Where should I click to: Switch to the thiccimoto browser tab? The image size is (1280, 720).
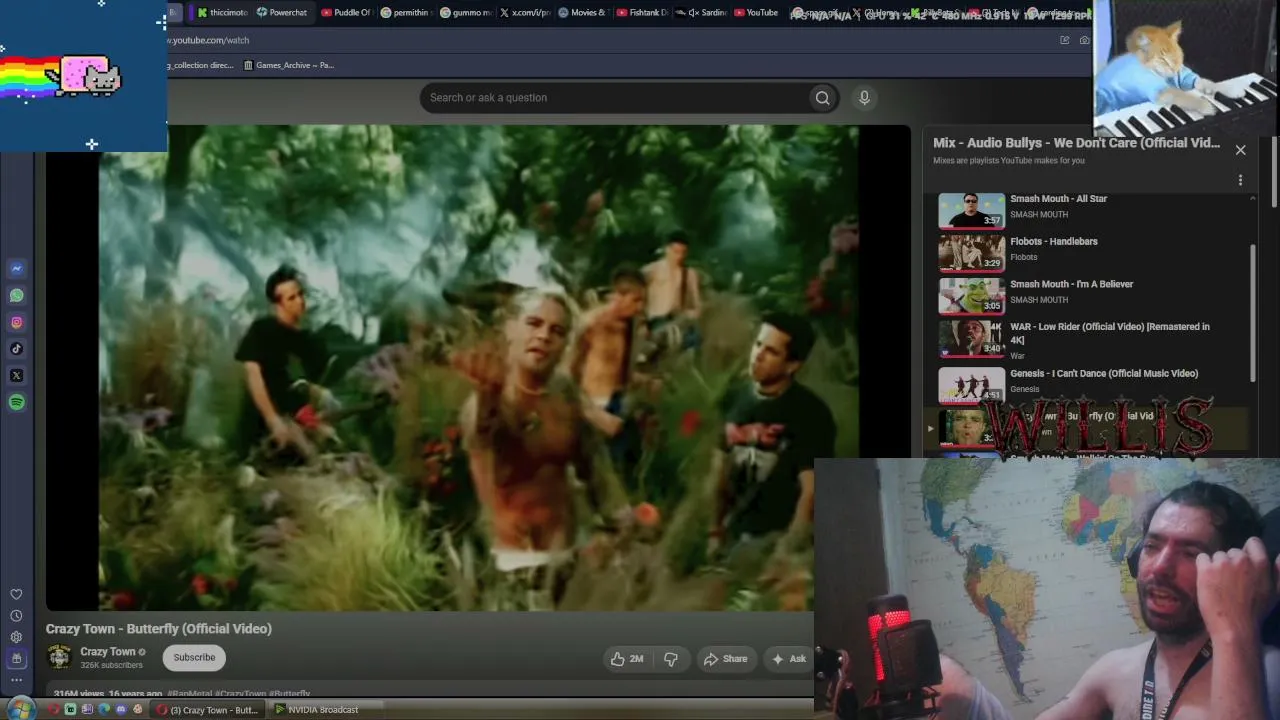222,13
